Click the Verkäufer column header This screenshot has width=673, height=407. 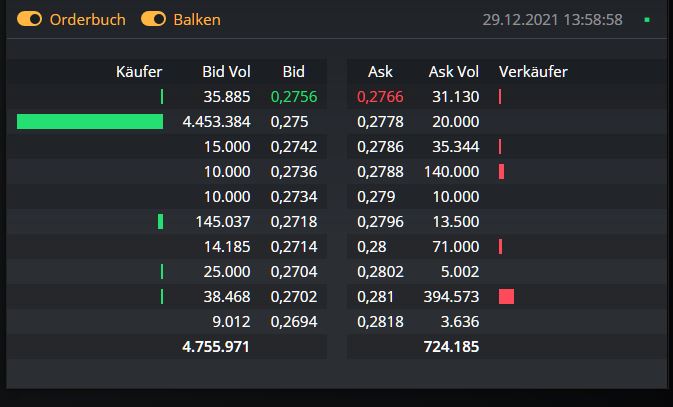[533, 72]
